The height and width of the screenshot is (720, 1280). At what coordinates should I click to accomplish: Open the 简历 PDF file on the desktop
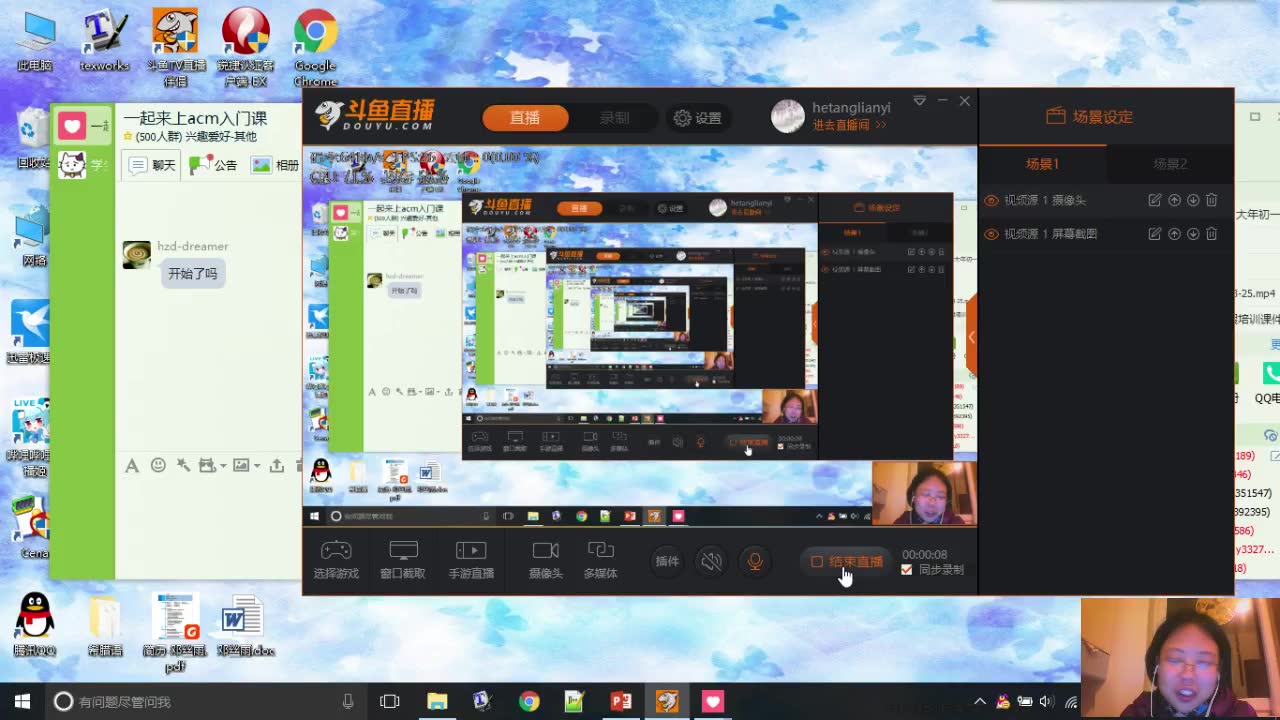pos(176,632)
